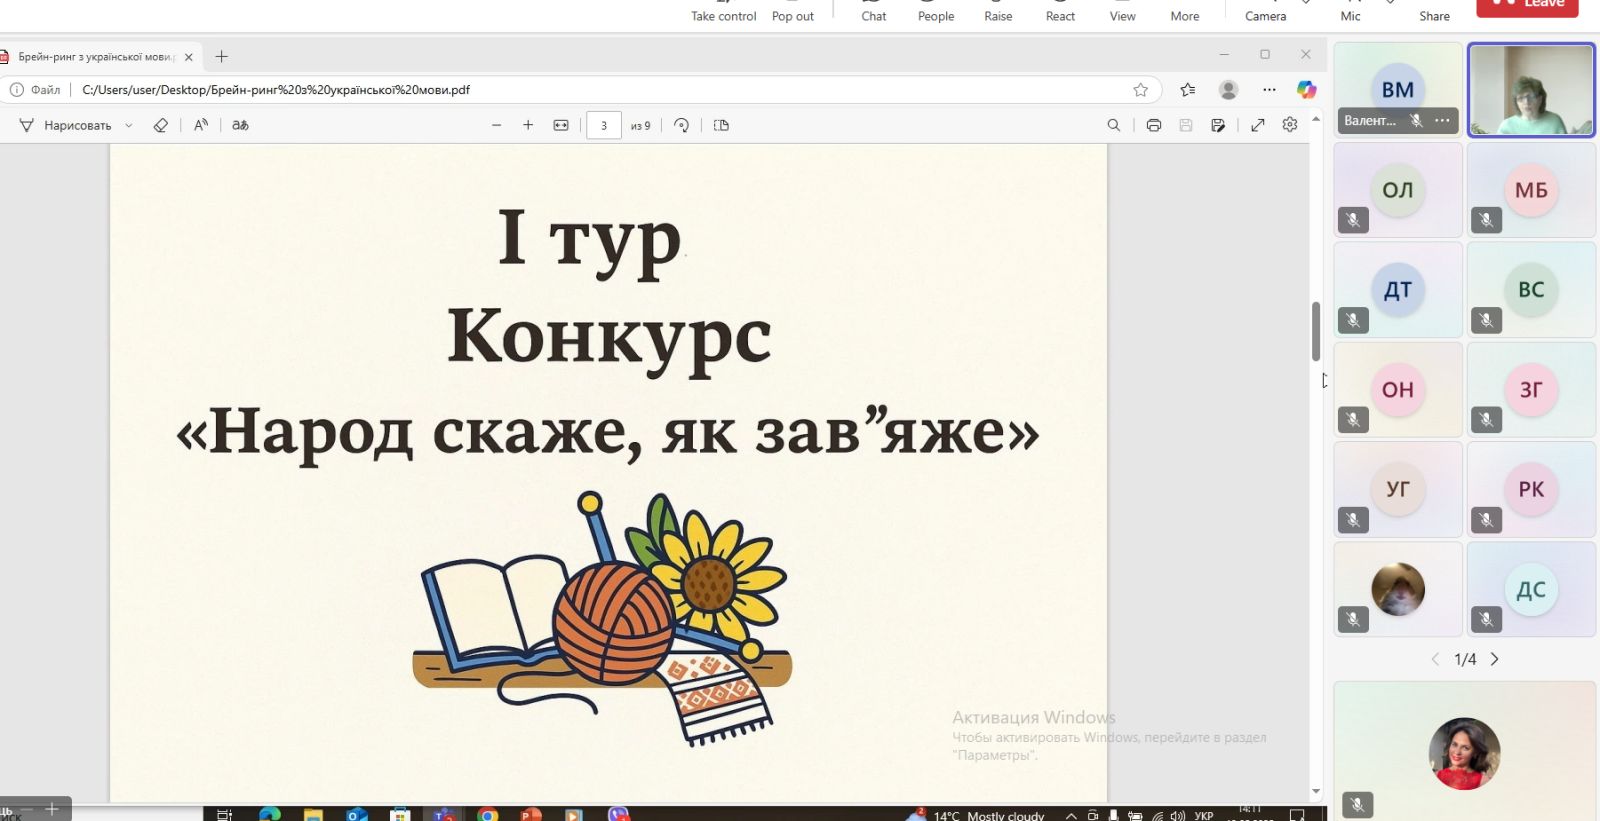1600x821 pixels.
Task: Open the browser Settings and more menu
Action: pos(1269,89)
